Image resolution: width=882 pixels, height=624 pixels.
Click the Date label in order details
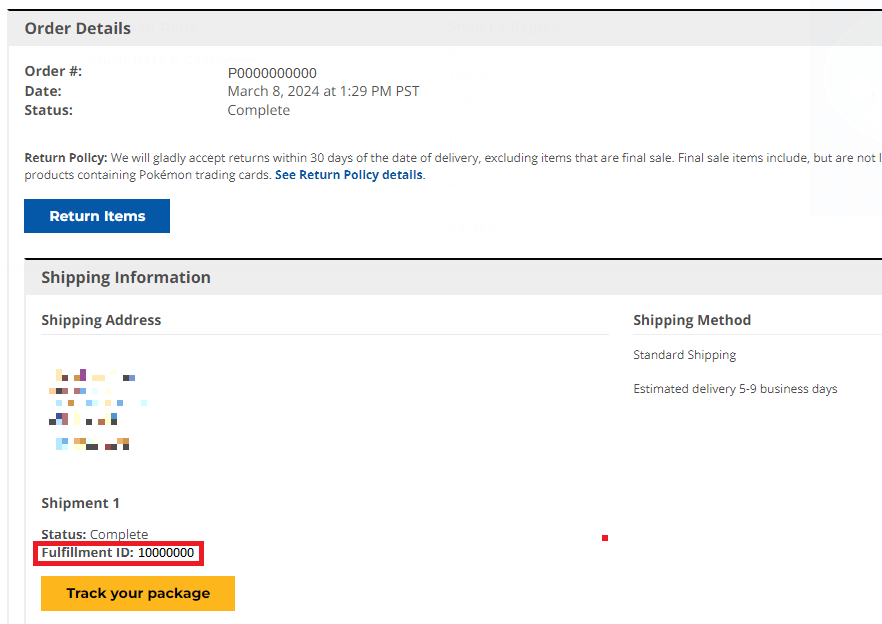click(x=43, y=91)
